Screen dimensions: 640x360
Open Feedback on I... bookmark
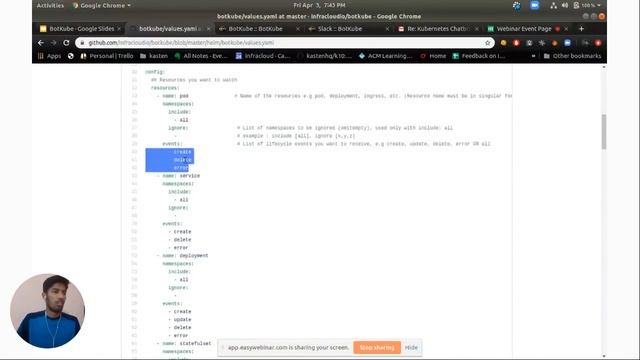pyautogui.click(x=479, y=56)
